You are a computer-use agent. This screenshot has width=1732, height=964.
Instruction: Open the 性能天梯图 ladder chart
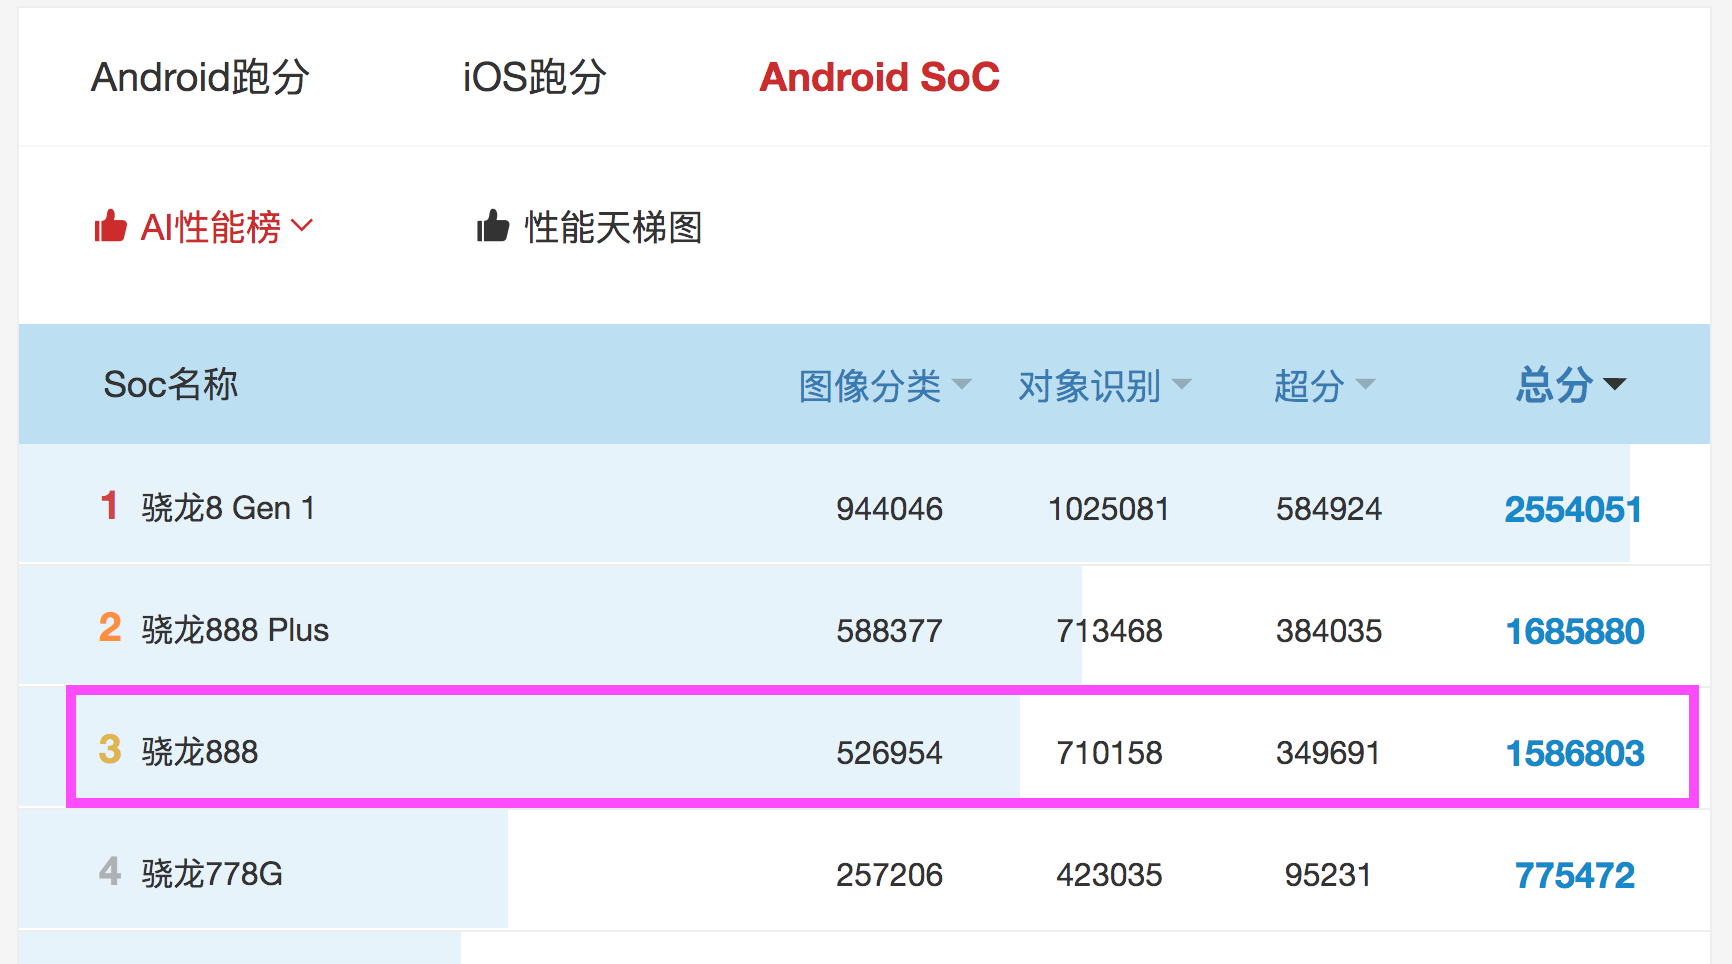[x=613, y=227]
